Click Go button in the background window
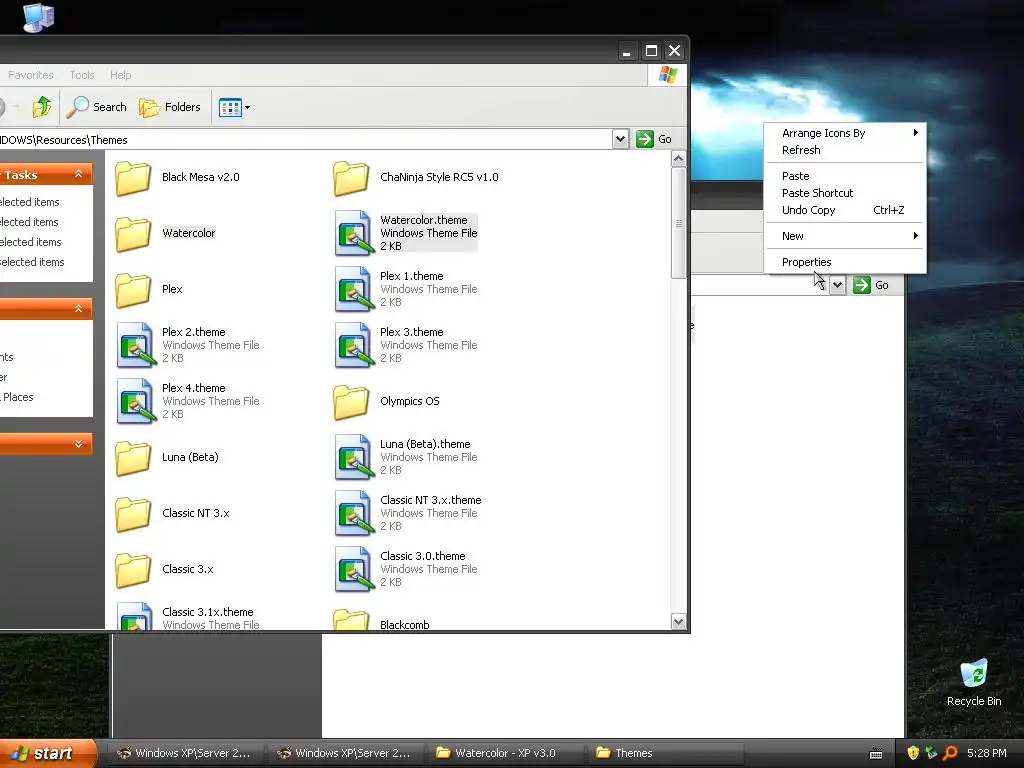Screen dimensions: 1024x768 click(x=871, y=285)
